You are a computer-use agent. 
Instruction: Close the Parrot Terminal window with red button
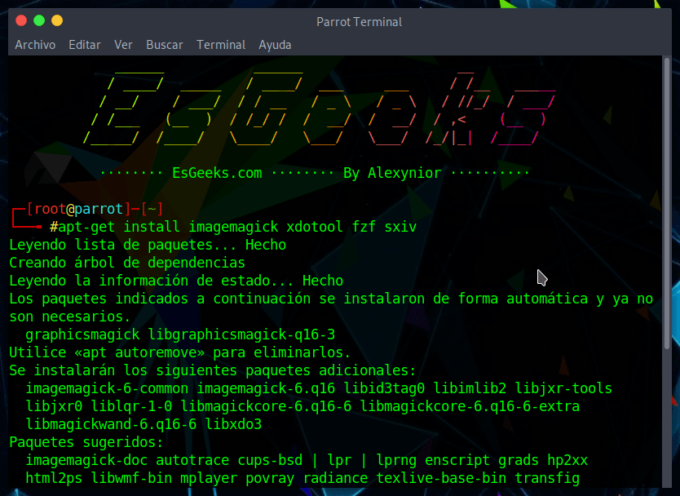pos(21,20)
